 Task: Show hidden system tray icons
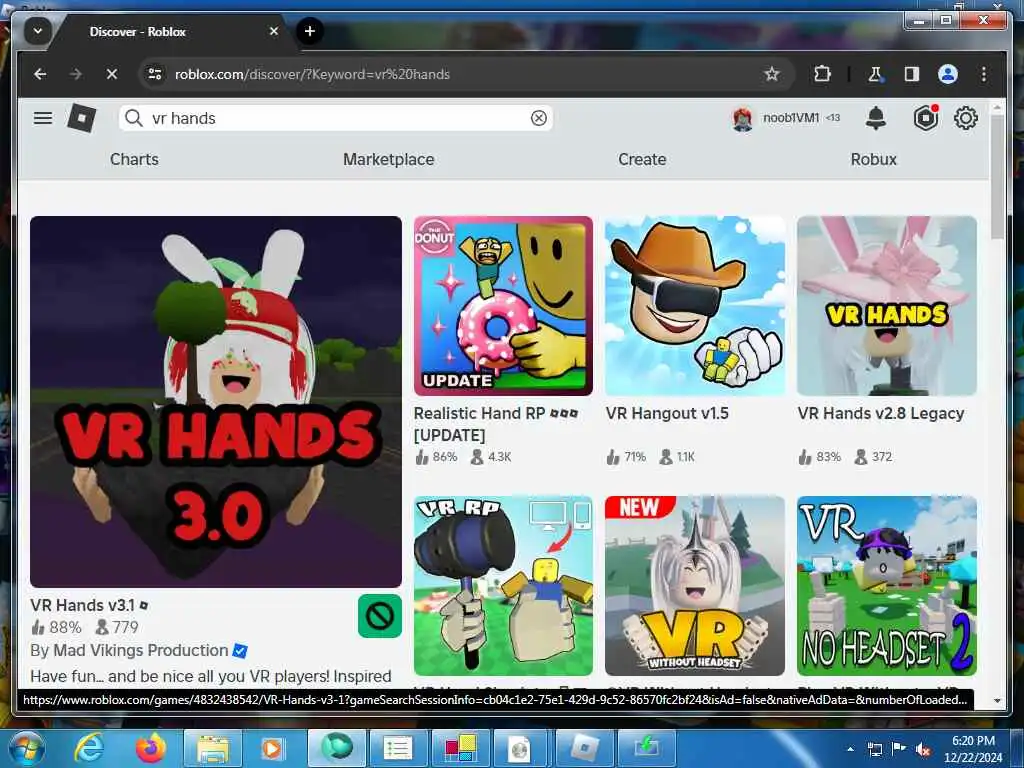[x=850, y=749]
